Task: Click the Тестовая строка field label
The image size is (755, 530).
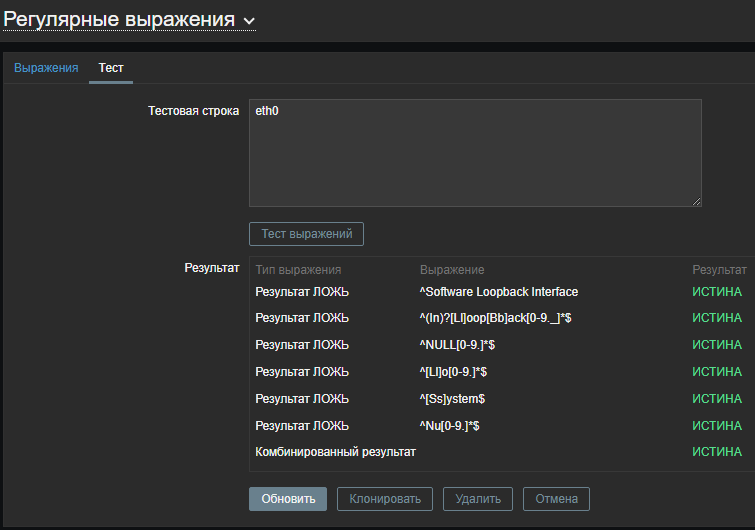Action: point(193,111)
